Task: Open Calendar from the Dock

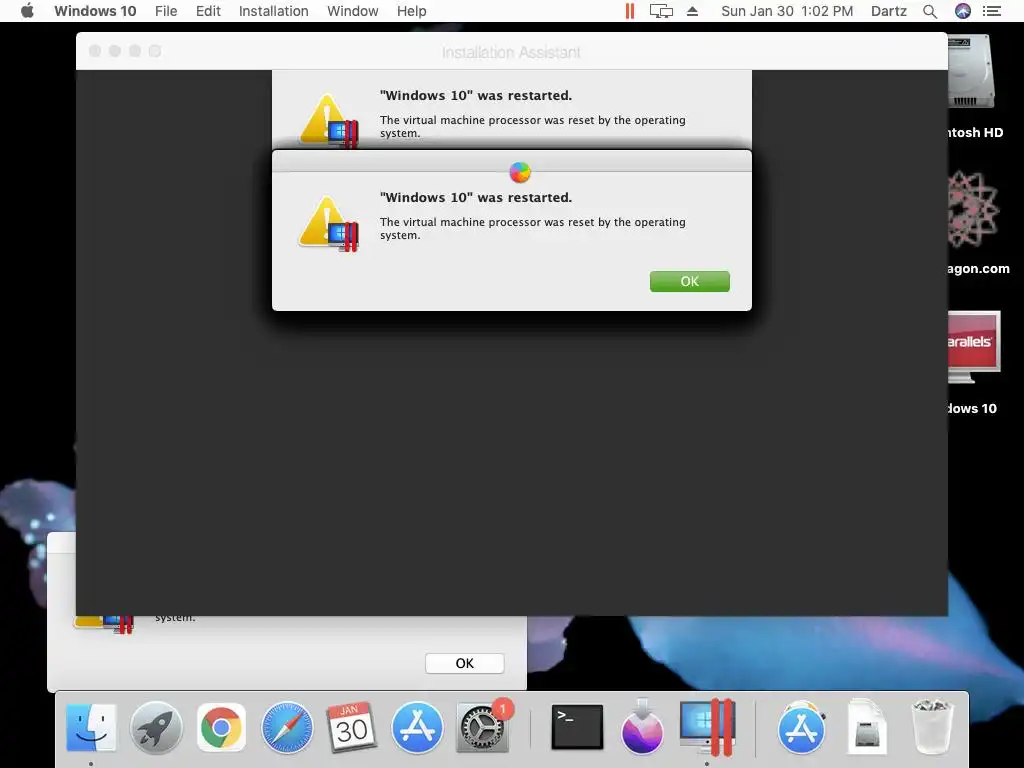Action: coord(351,727)
